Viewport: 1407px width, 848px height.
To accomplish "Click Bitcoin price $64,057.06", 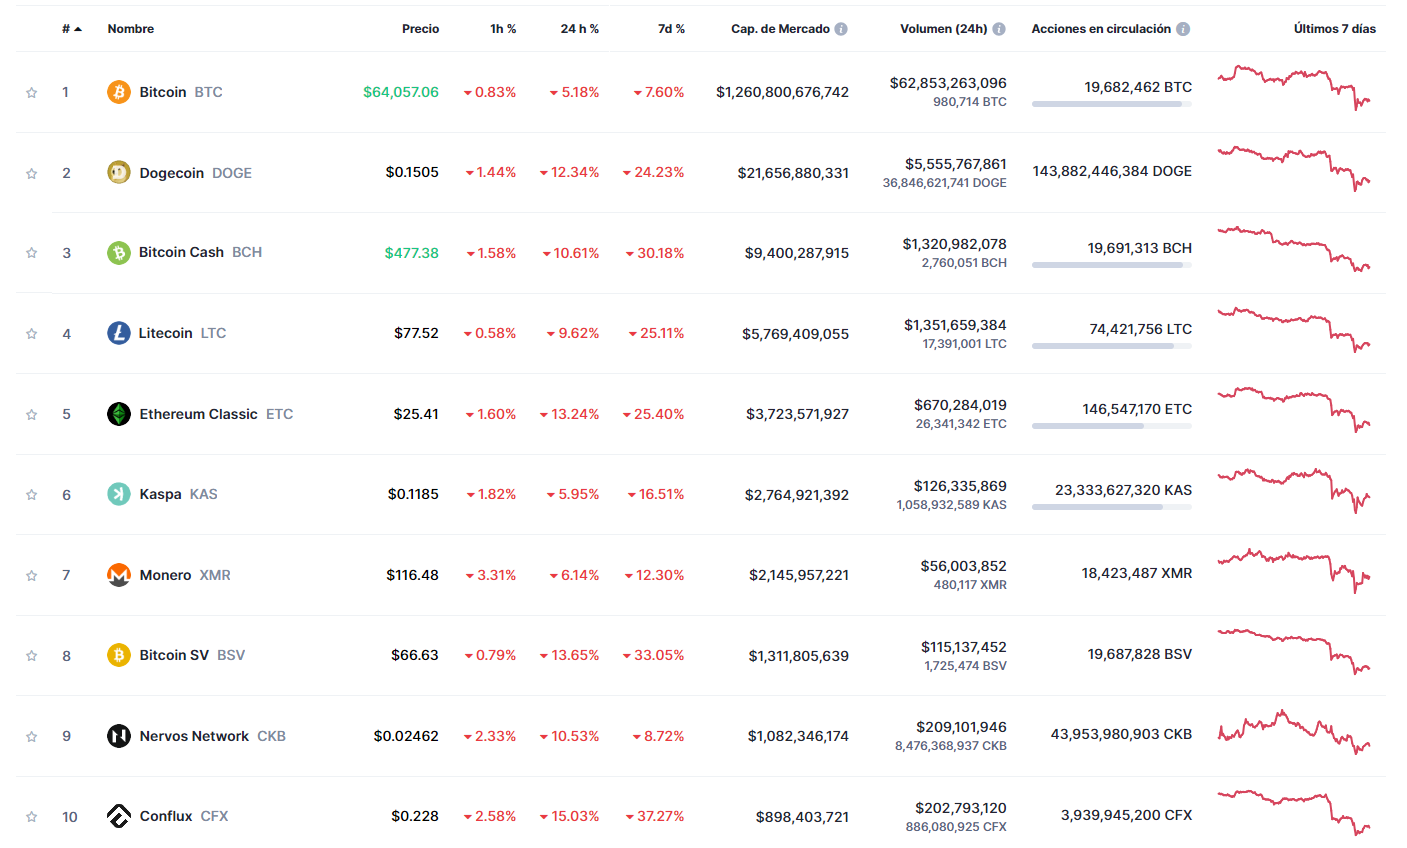I will click(x=401, y=92).
